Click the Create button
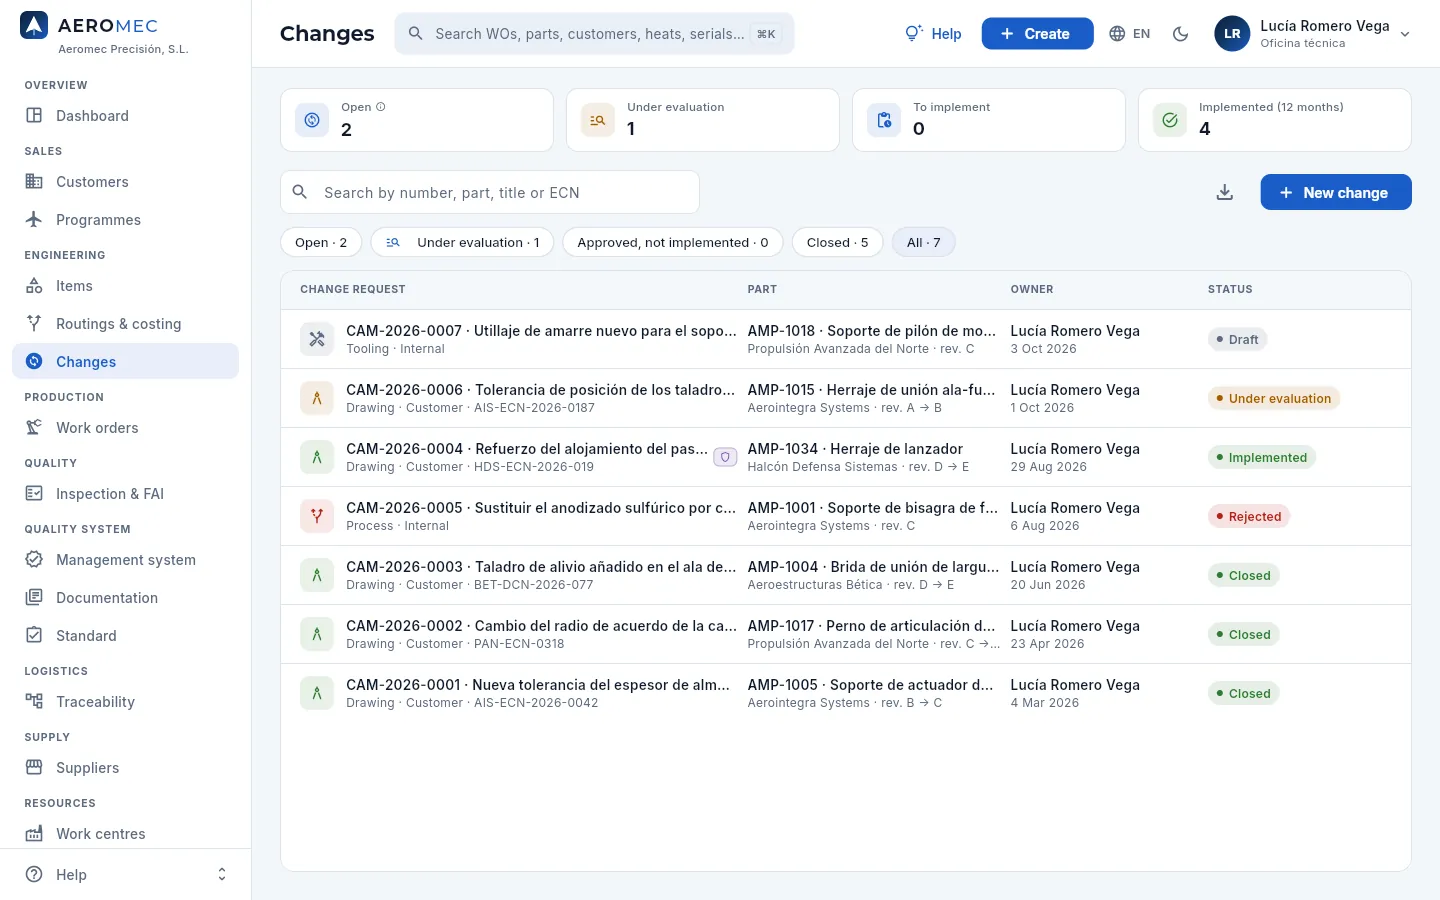 coord(1037,34)
